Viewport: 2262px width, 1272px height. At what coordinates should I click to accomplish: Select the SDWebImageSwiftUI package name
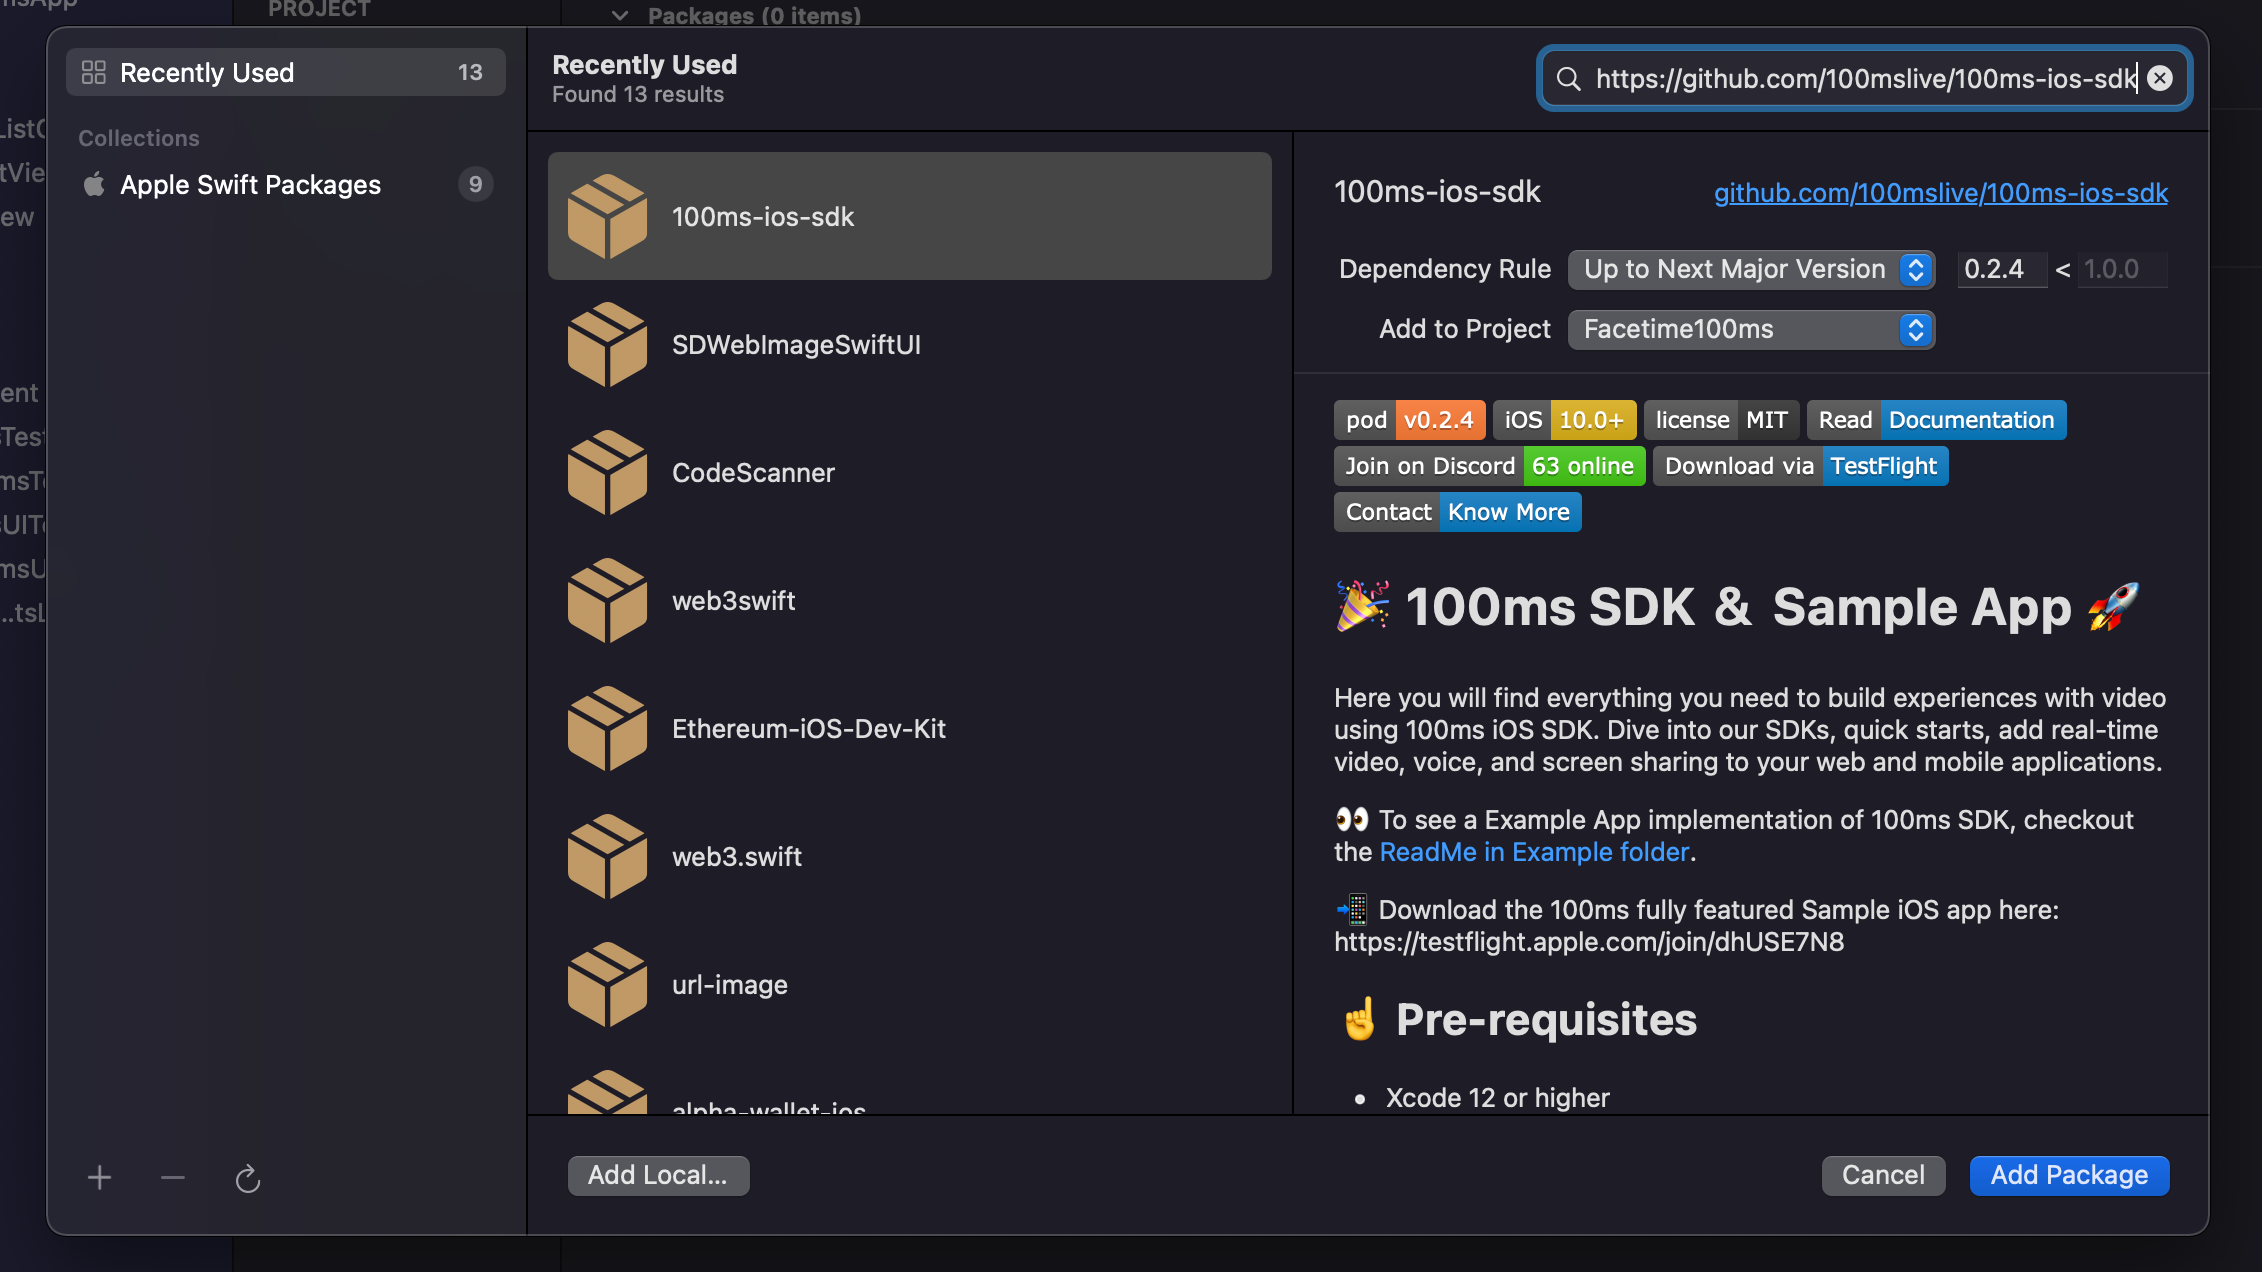coord(796,345)
